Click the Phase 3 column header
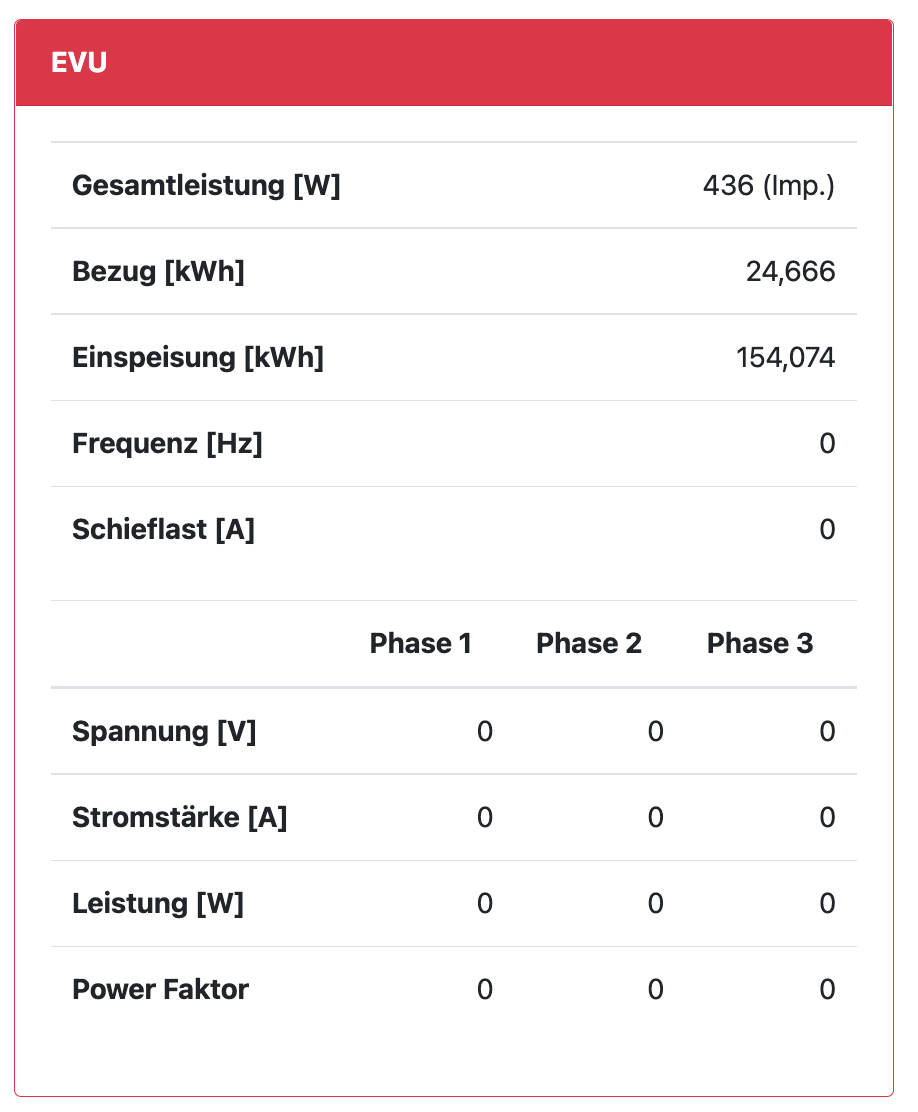 coord(760,644)
